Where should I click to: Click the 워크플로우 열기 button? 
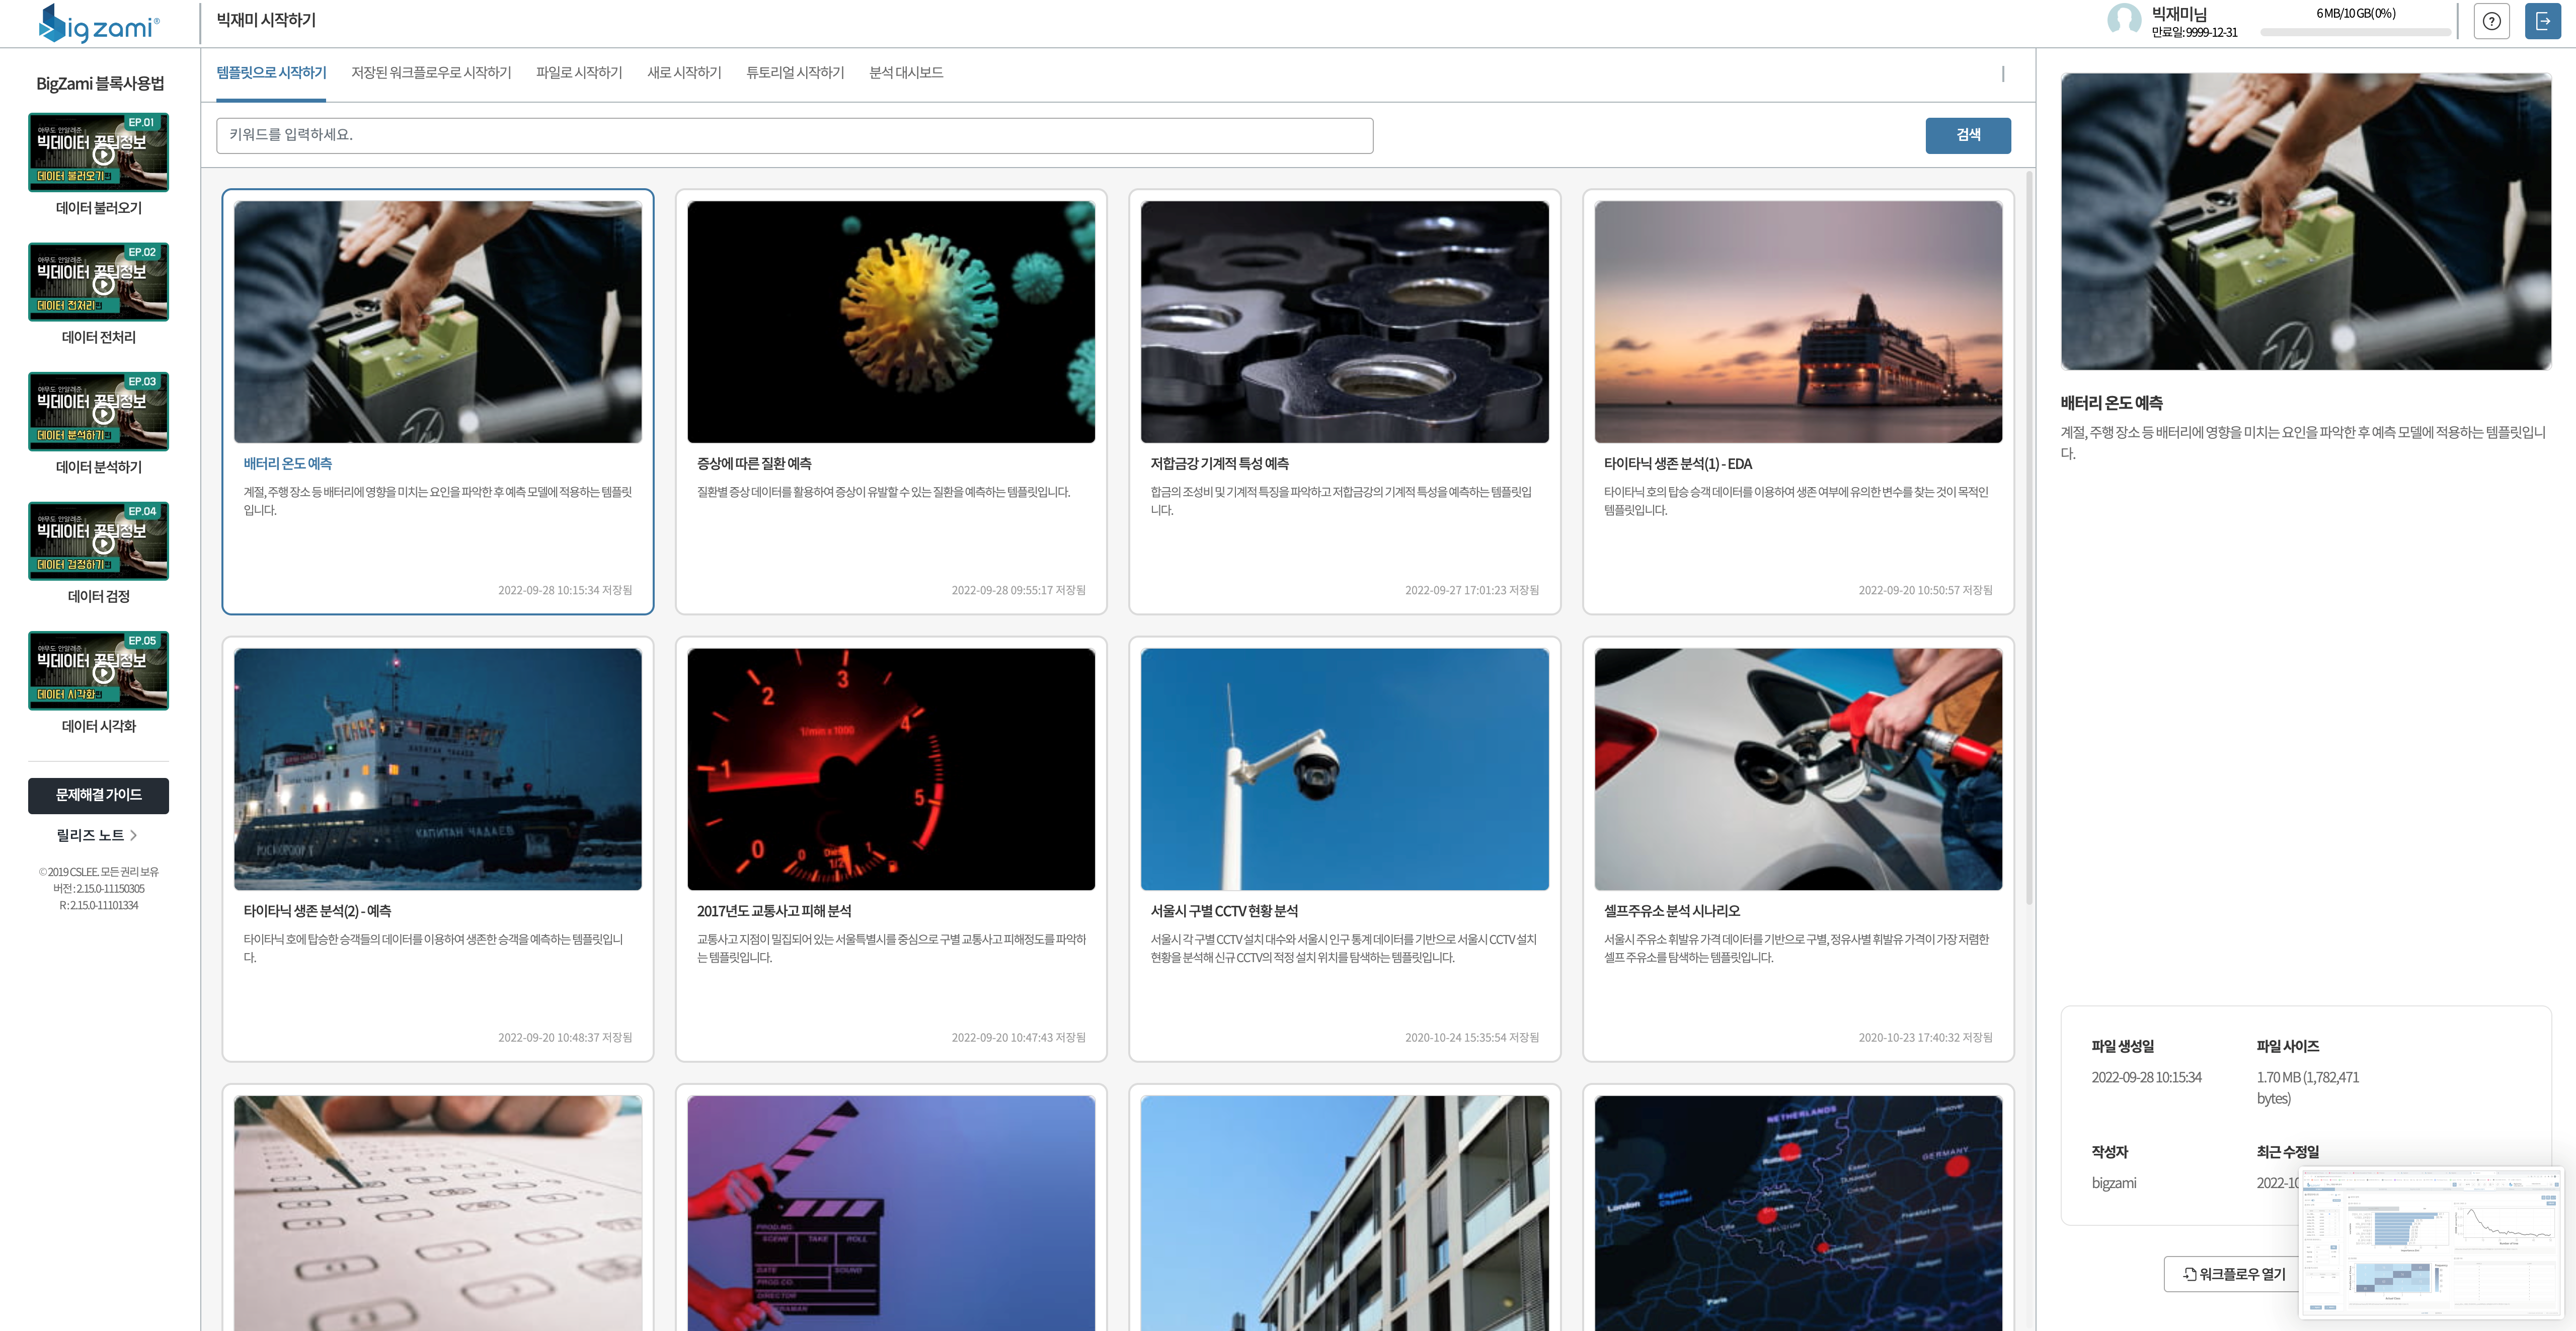(2234, 1274)
